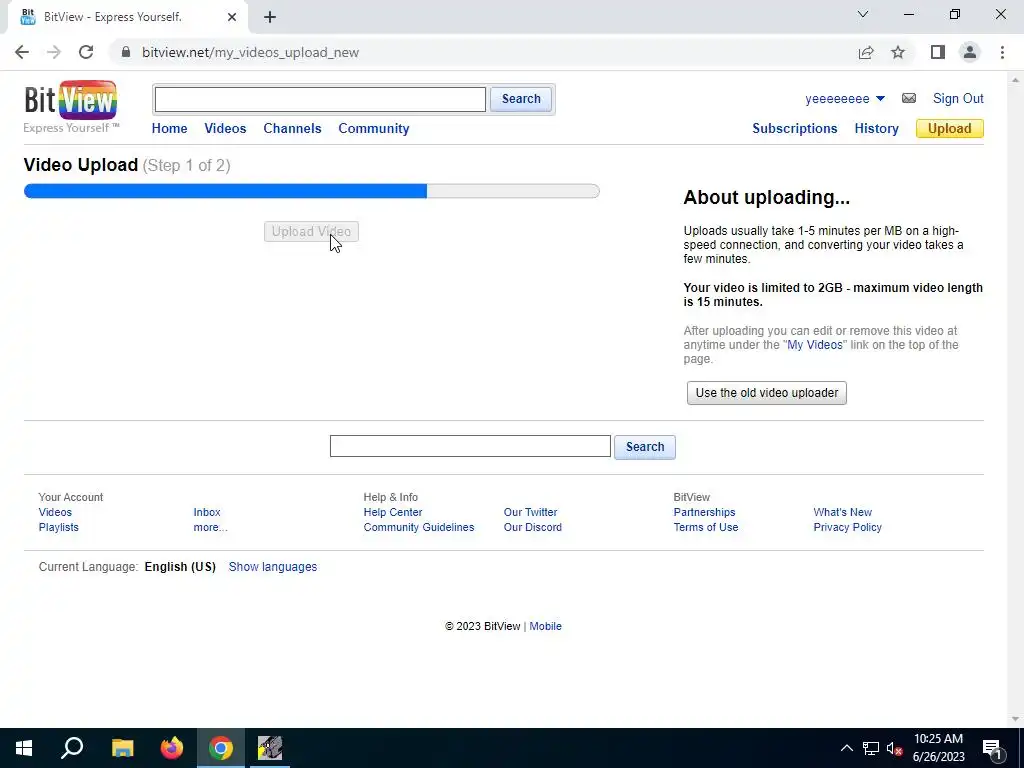1024x768 pixels.
Task: Open Subscriptions page
Action: [795, 129]
